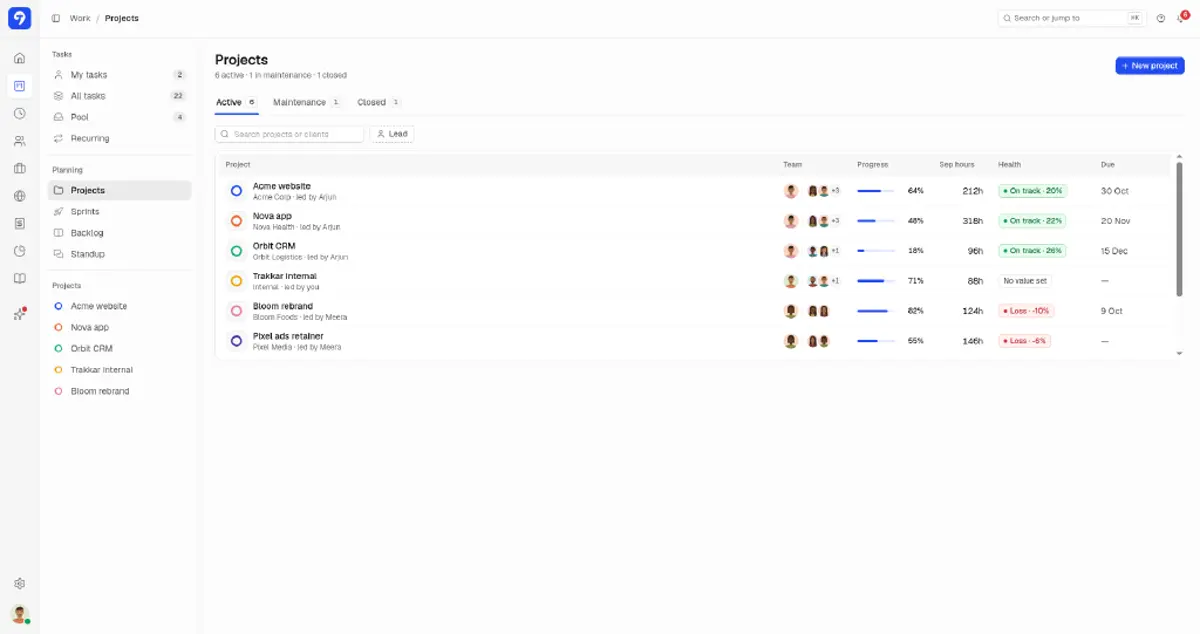Screen dimensions: 1200x634
Task: Select the highlighted Work board rail icon
Action: 19,86
